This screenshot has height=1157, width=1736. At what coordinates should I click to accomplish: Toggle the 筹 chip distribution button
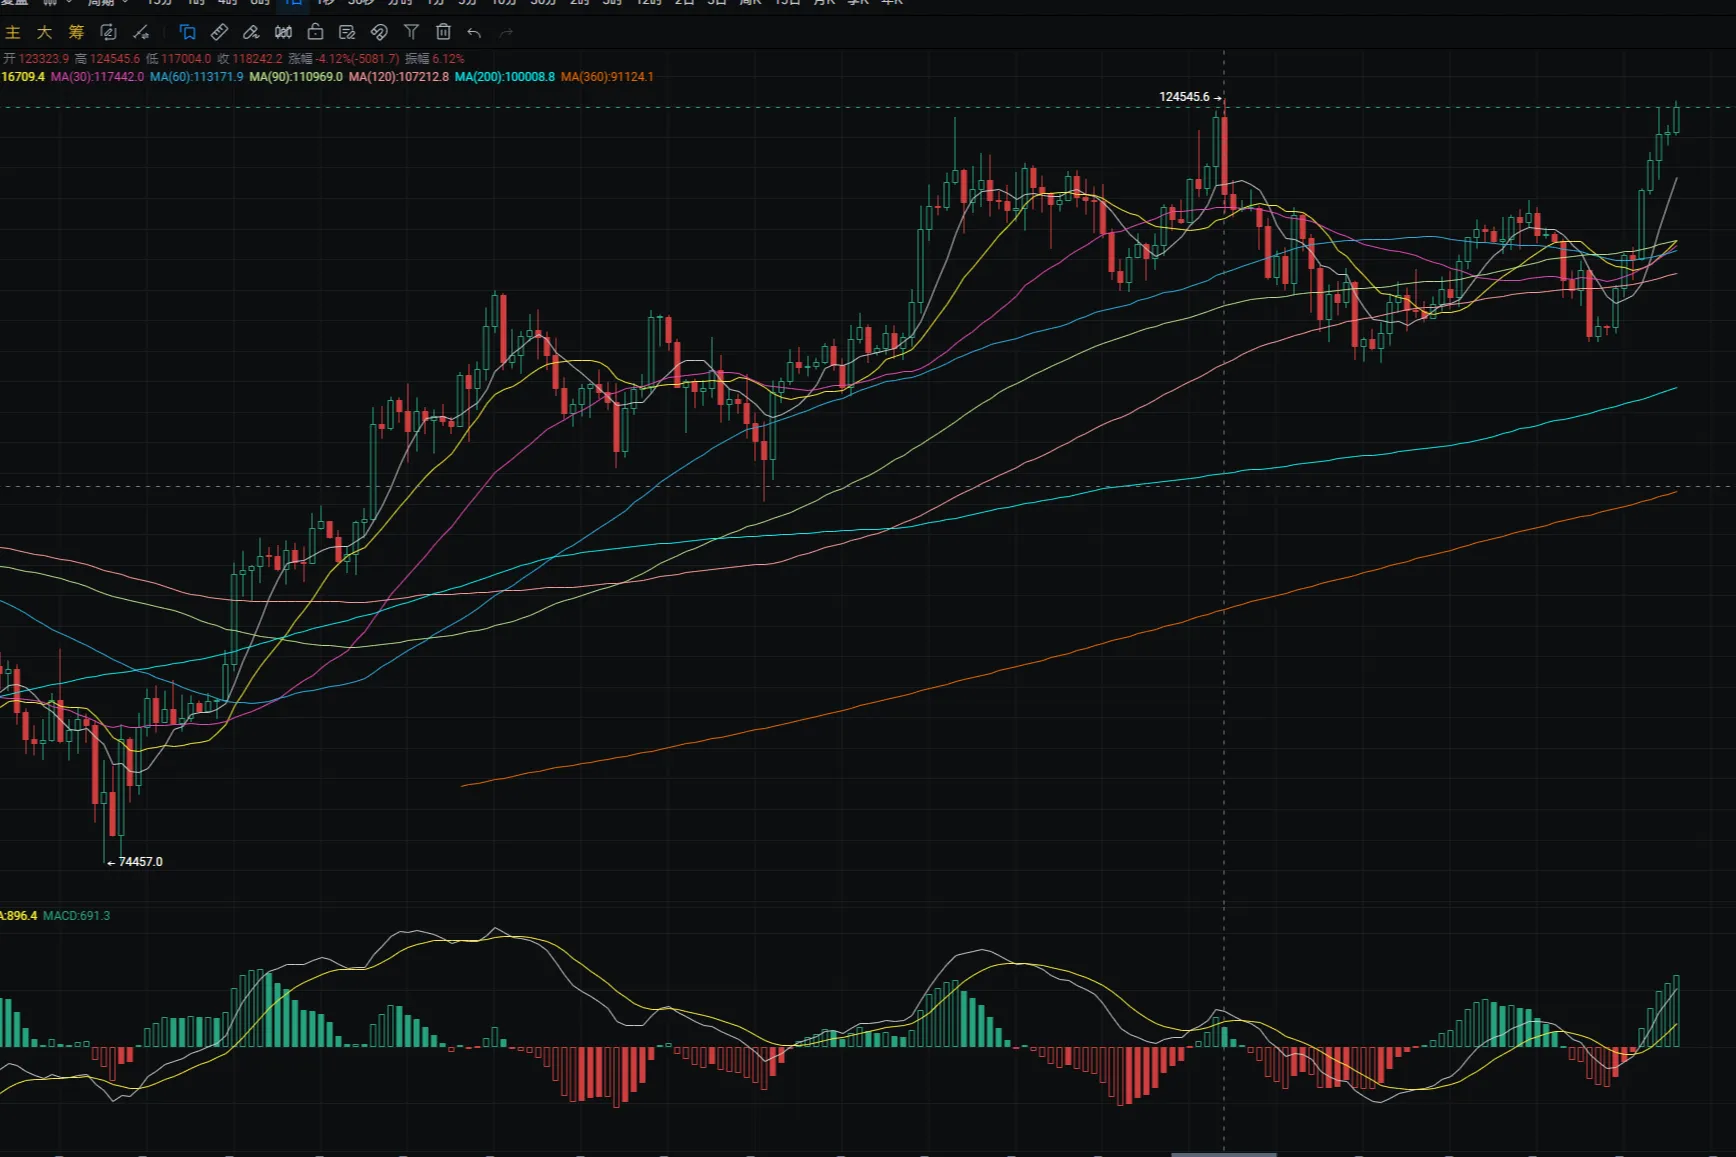pos(76,32)
